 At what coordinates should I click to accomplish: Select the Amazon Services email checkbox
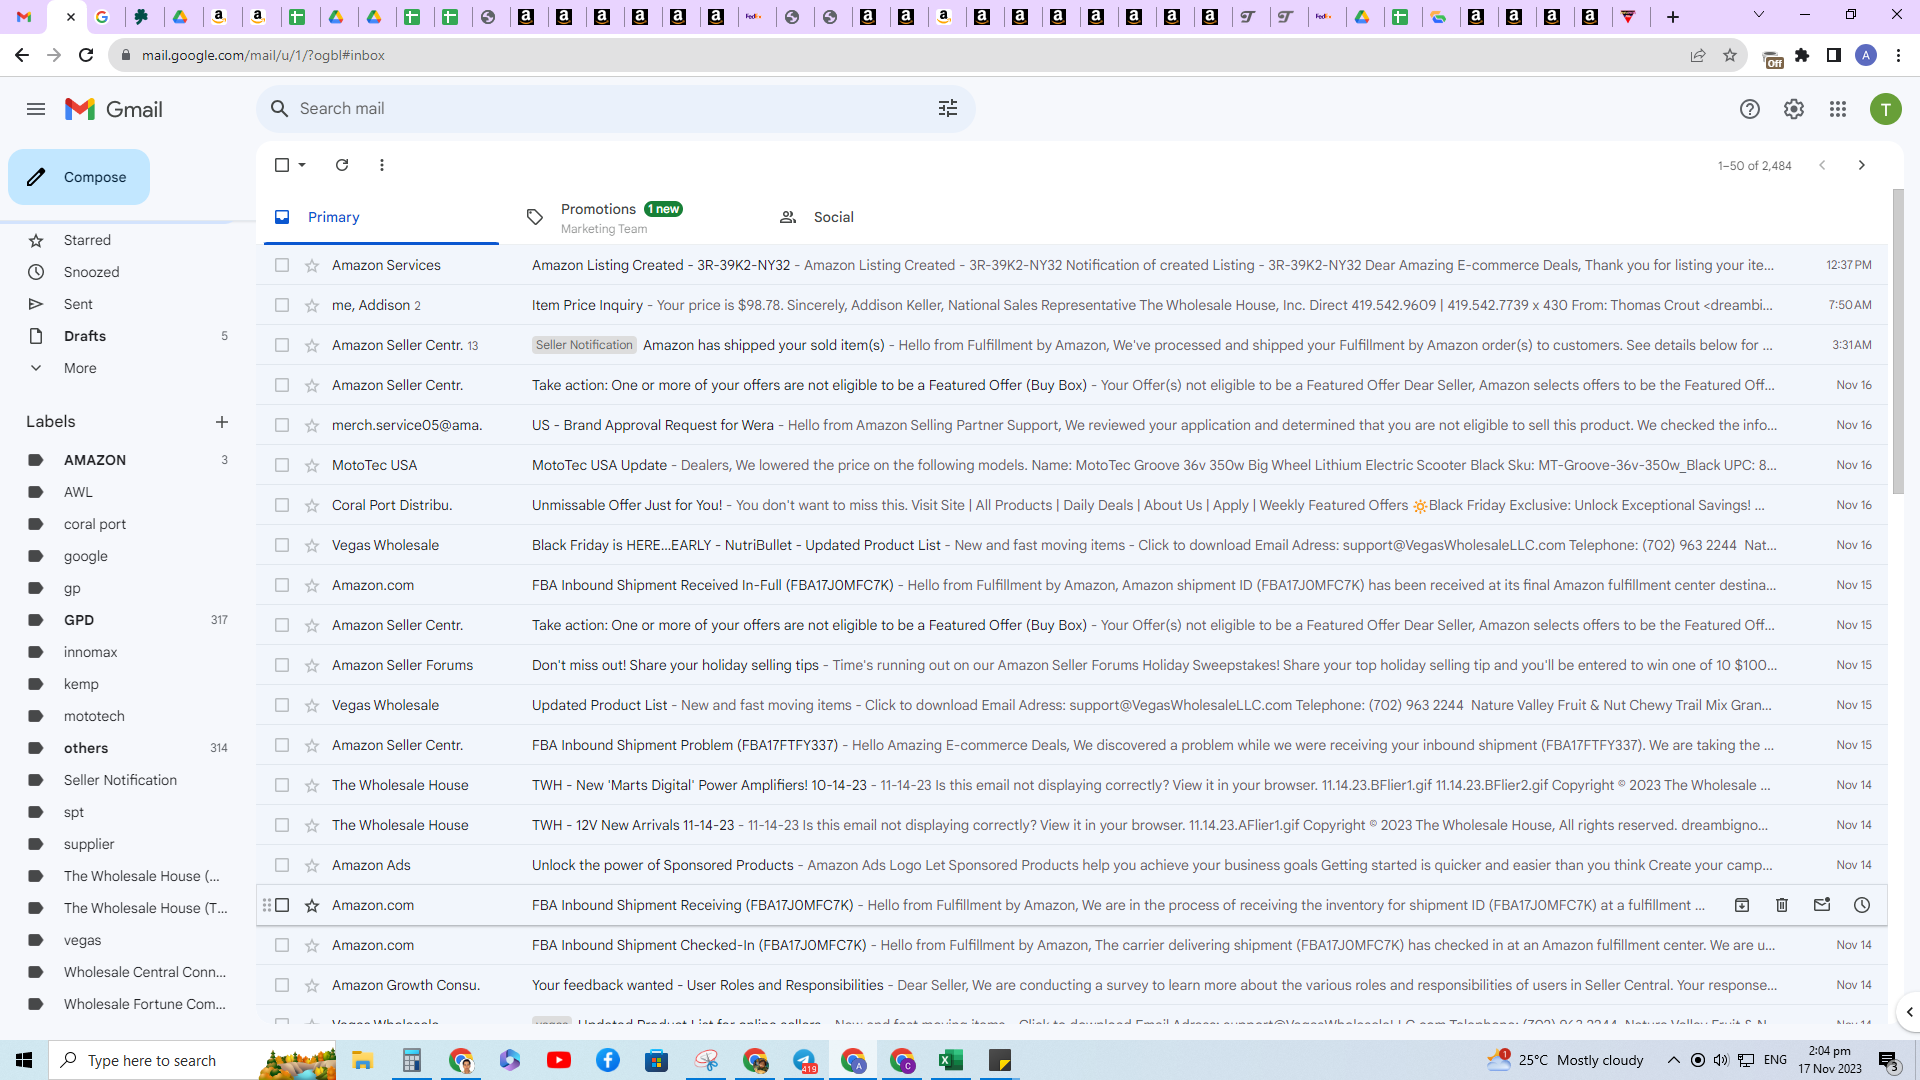282,265
